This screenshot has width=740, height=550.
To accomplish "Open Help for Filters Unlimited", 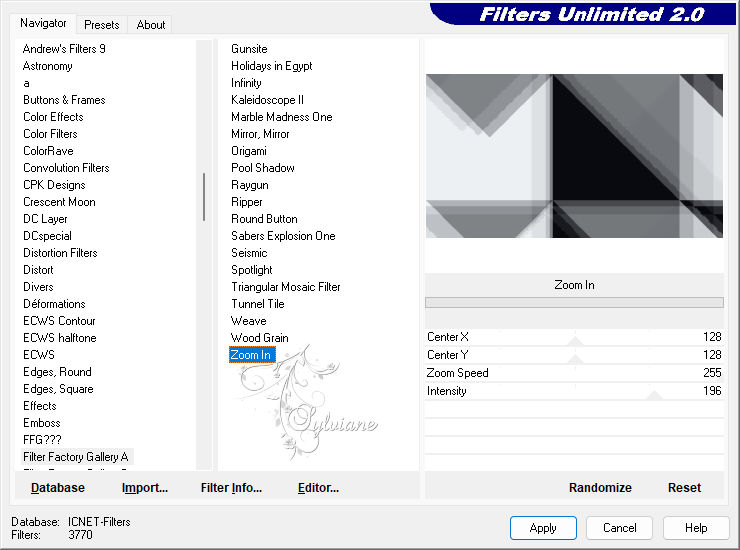I will (696, 528).
